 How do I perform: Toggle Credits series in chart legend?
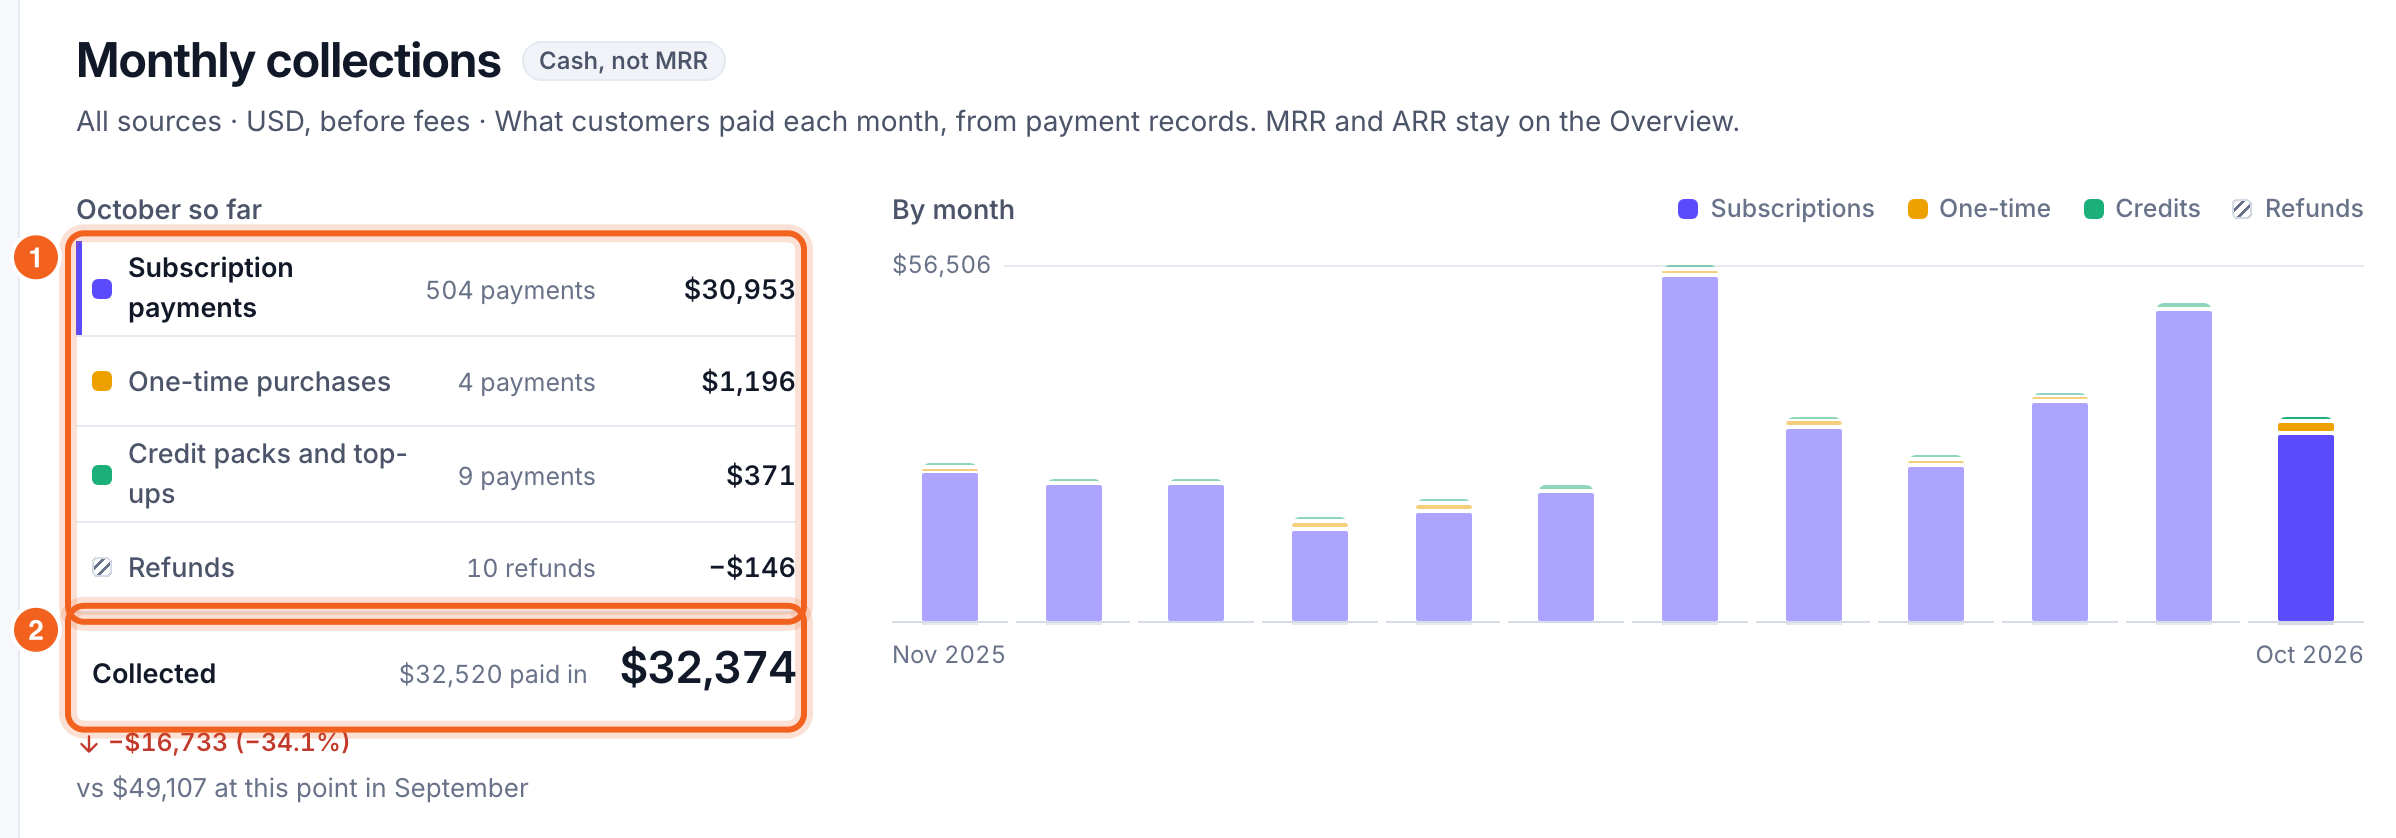pos(2142,209)
